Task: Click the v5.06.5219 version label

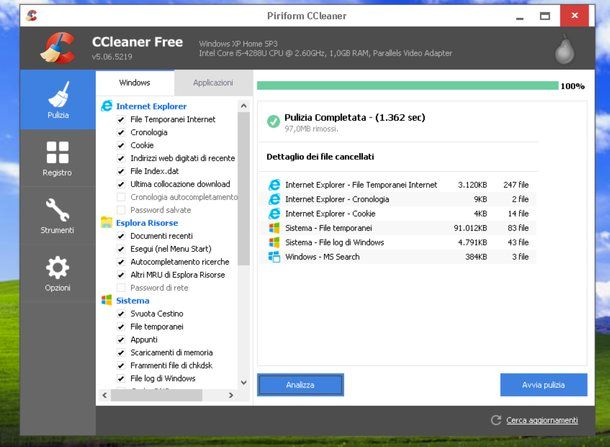Action: [112, 57]
